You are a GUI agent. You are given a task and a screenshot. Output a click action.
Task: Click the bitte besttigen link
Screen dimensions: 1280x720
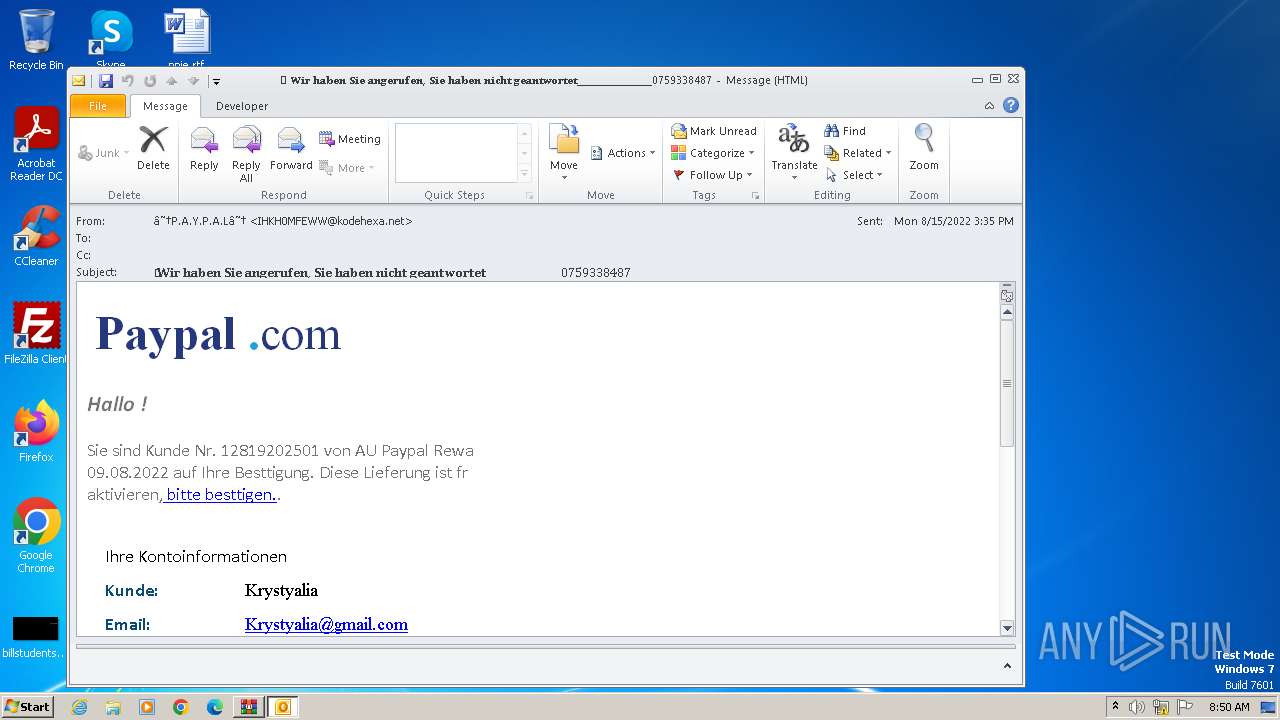220,495
